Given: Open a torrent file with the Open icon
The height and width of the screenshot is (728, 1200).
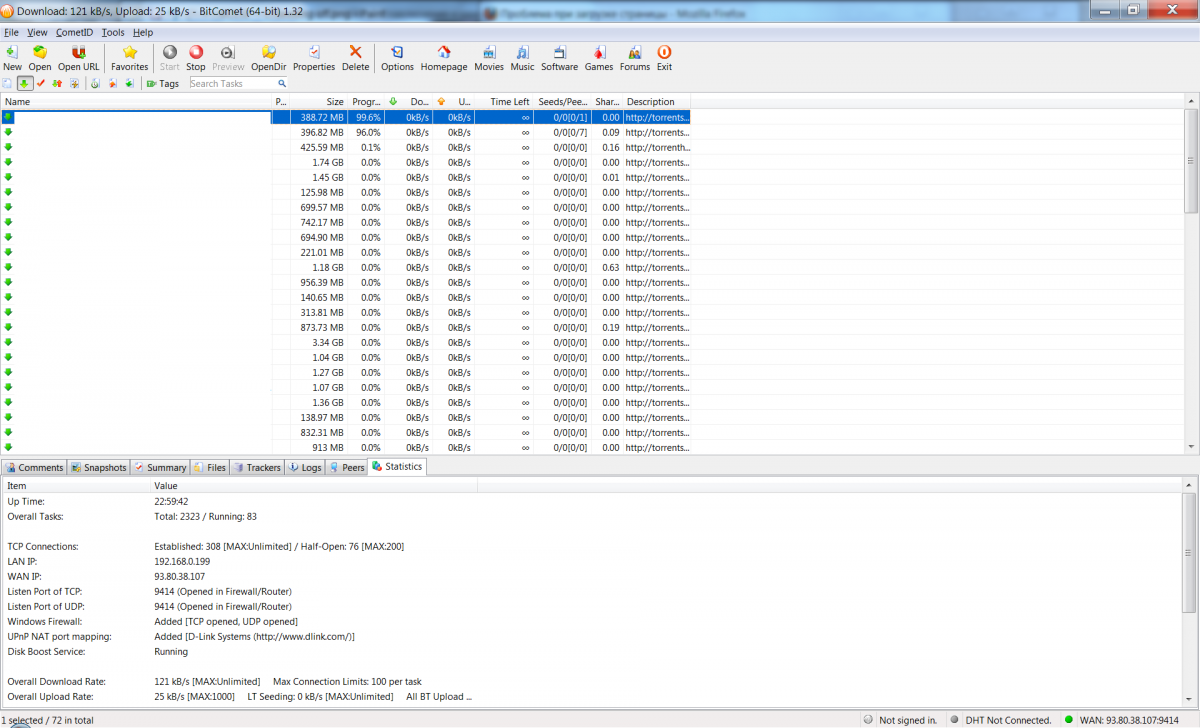Looking at the screenshot, I should coord(40,58).
